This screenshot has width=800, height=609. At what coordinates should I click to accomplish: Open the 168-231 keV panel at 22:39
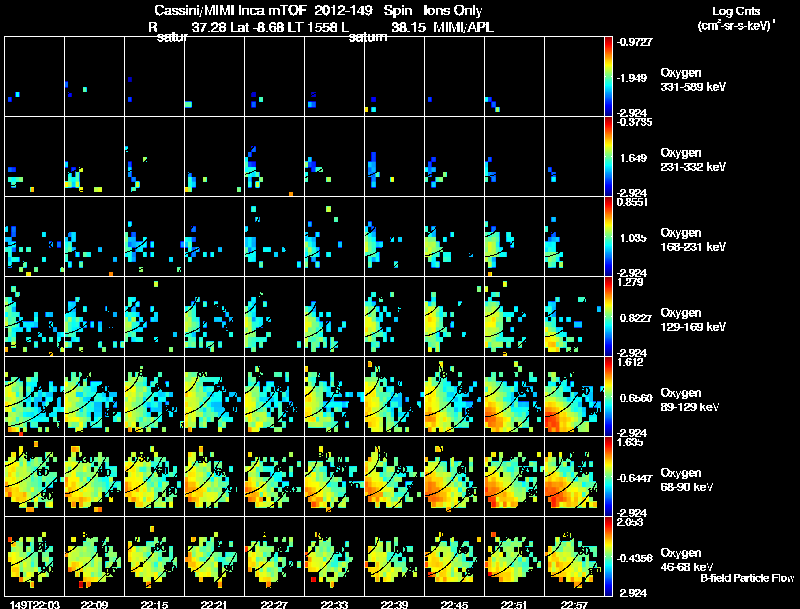394,237
